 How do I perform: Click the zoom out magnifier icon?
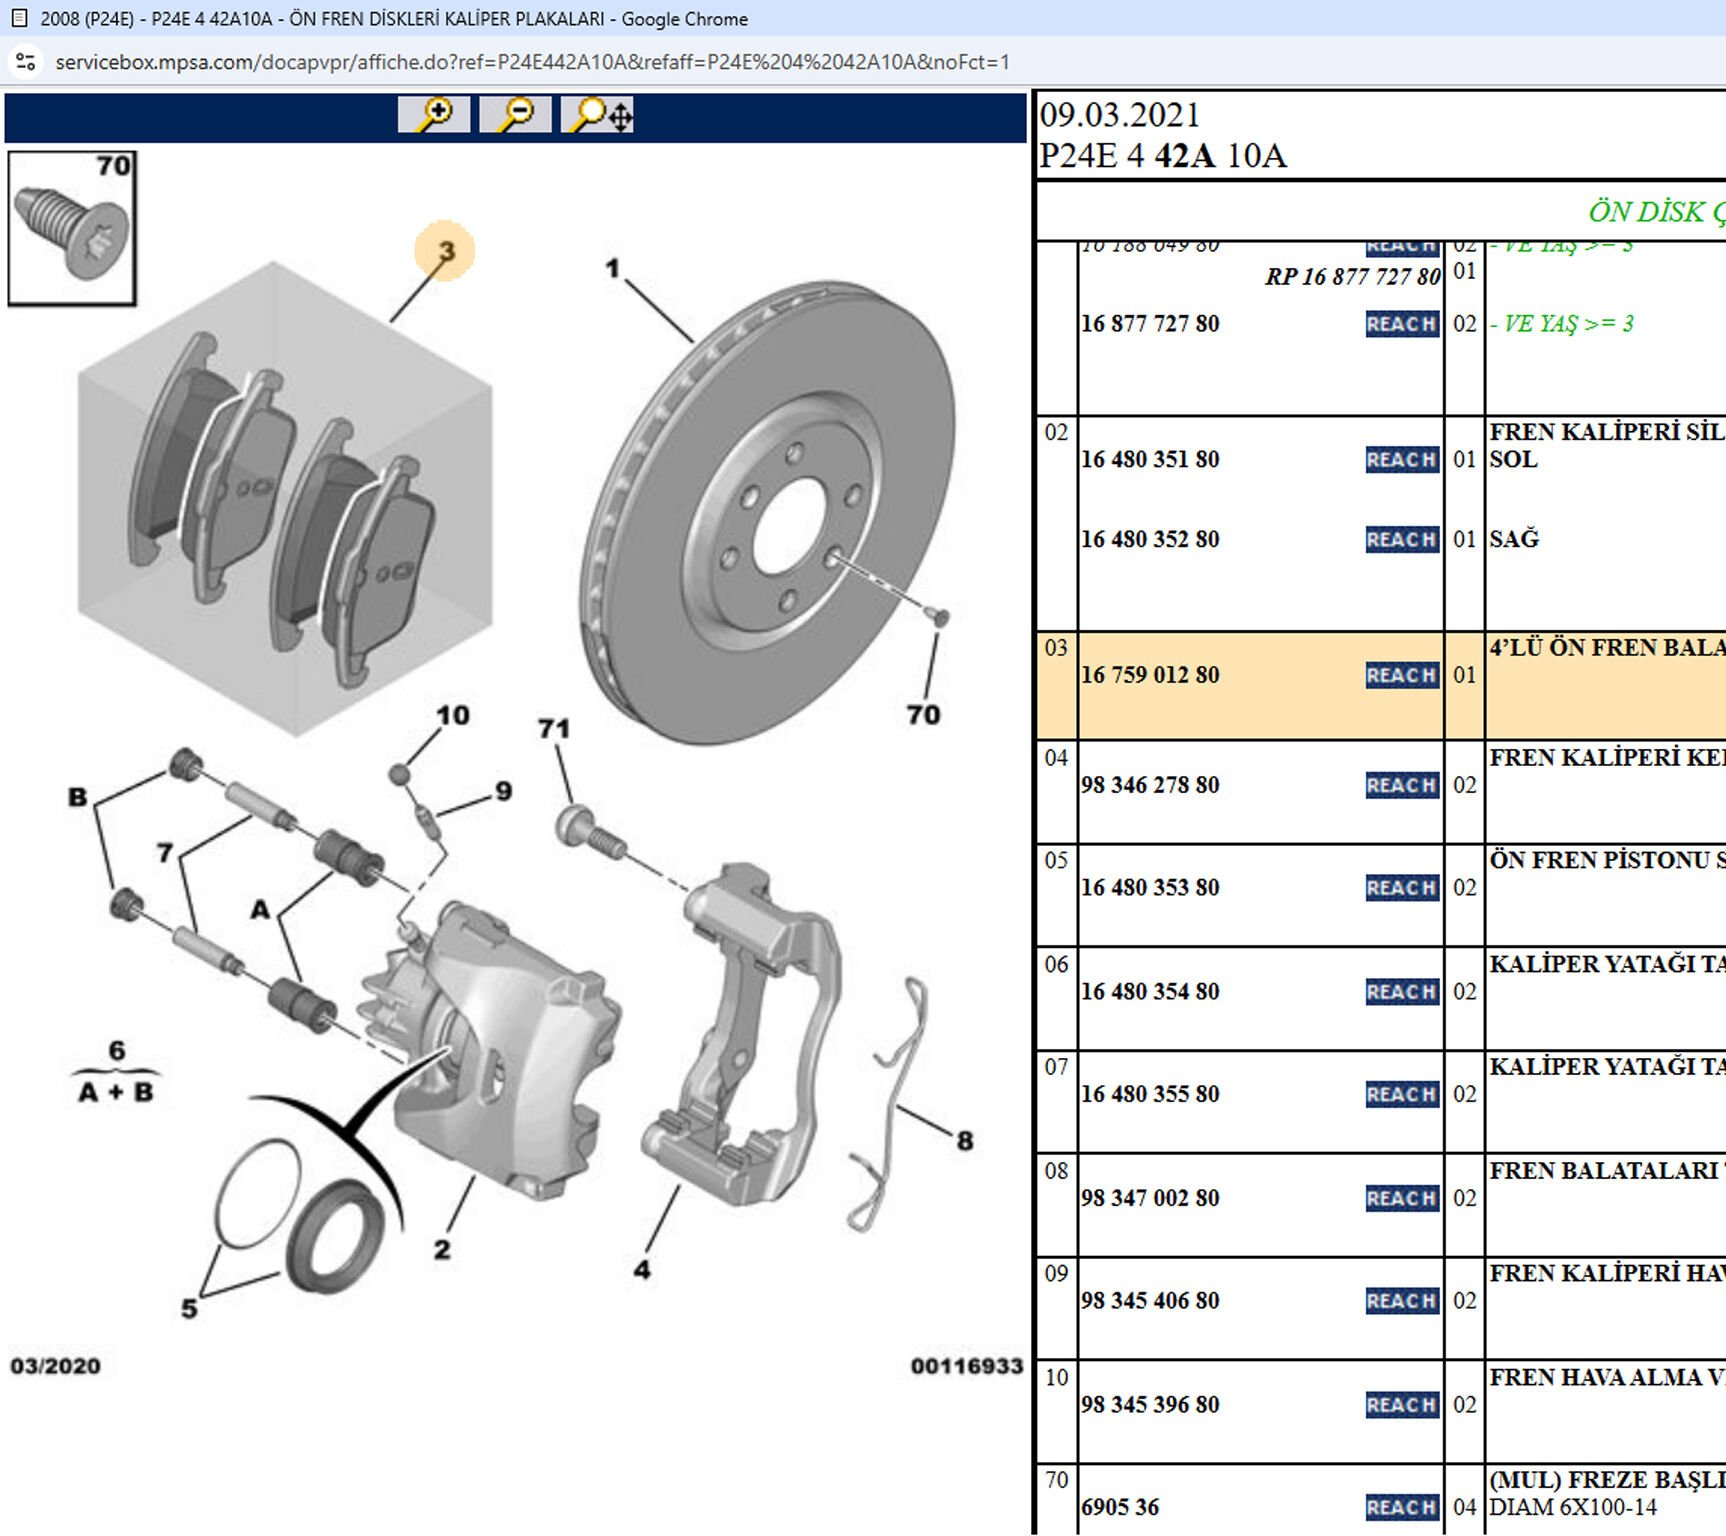tap(515, 115)
